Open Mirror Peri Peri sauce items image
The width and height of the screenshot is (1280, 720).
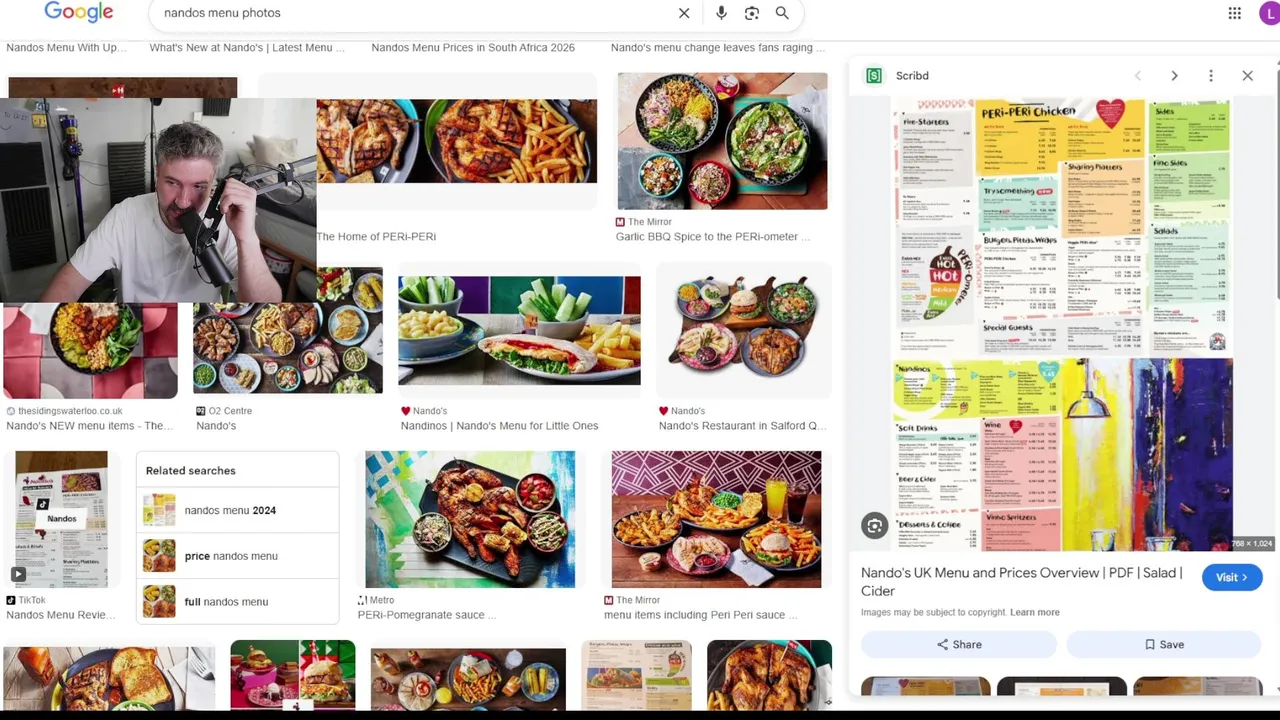coord(716,519)
